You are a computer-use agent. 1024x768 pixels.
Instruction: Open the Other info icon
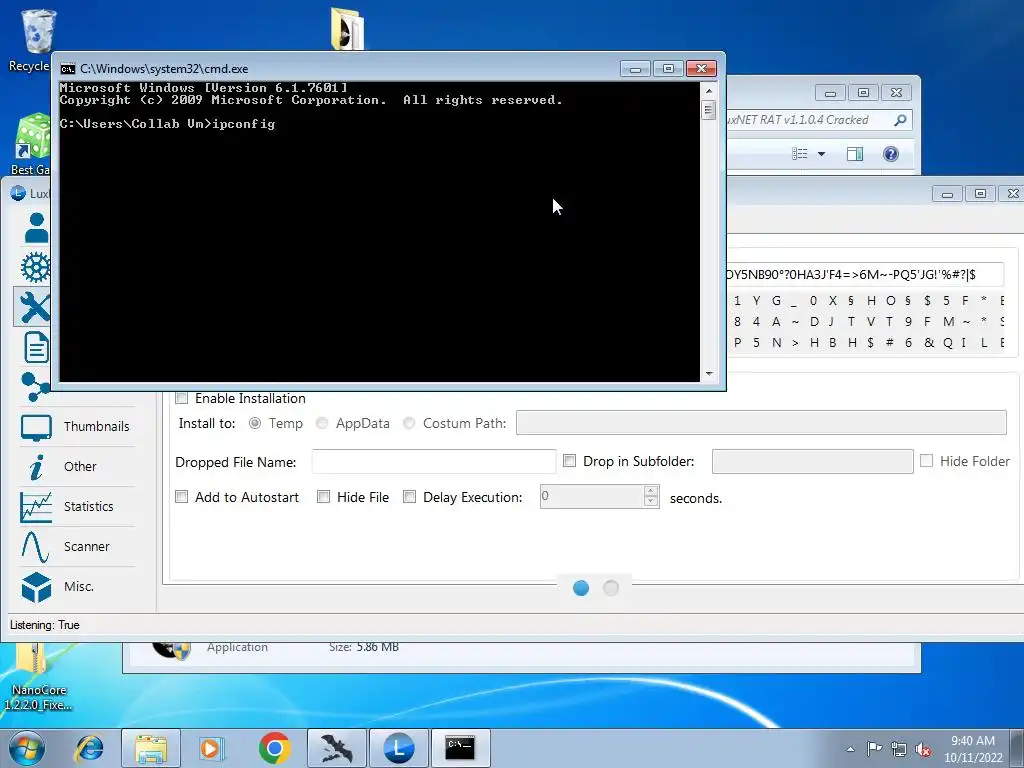tap(37, 467)
